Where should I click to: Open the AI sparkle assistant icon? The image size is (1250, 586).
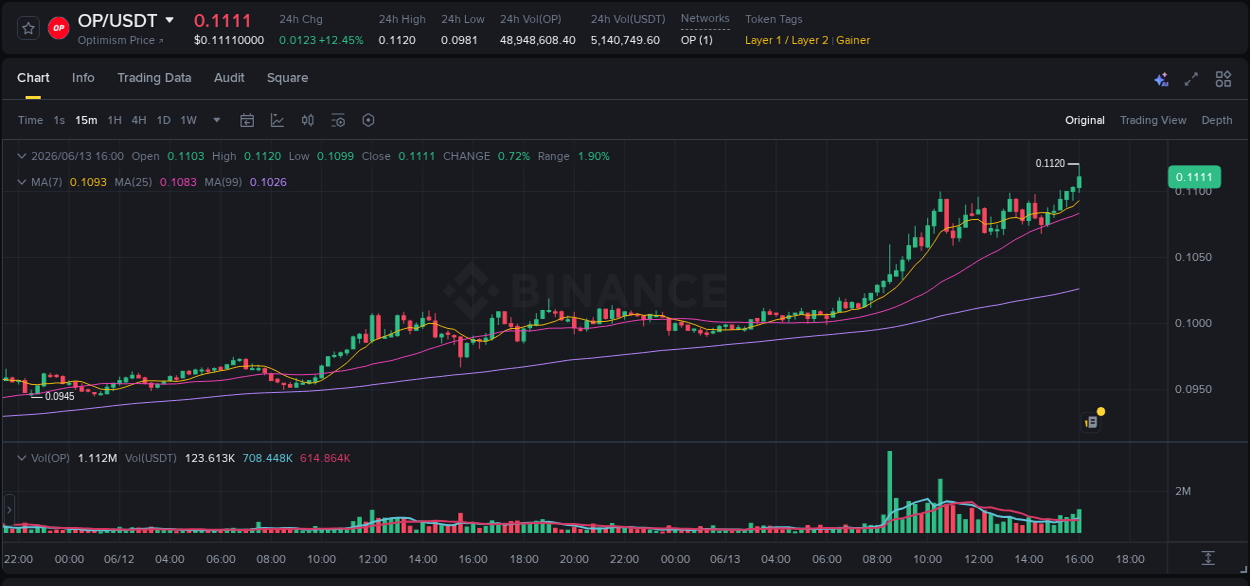[x=1161, y=79]
